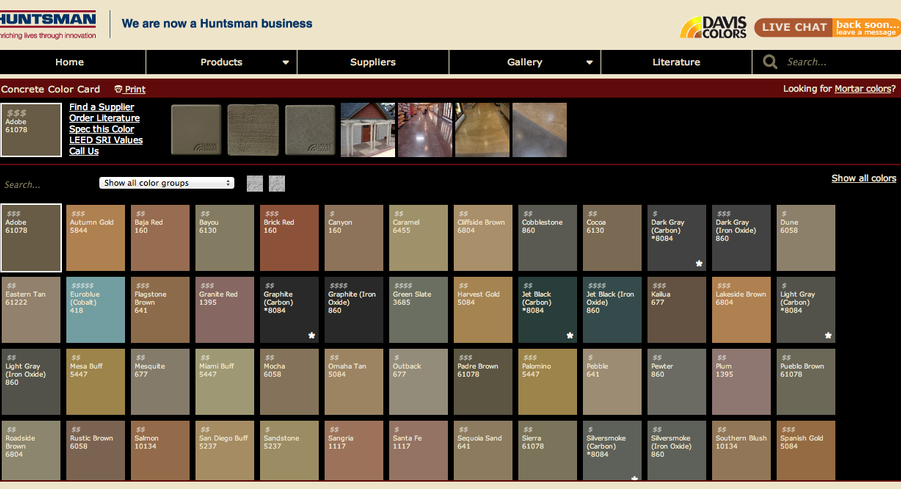Click the search magnifier icon in navbar
Image resolution: width=901 pixels, height=489 pixels.
[770, 62]
